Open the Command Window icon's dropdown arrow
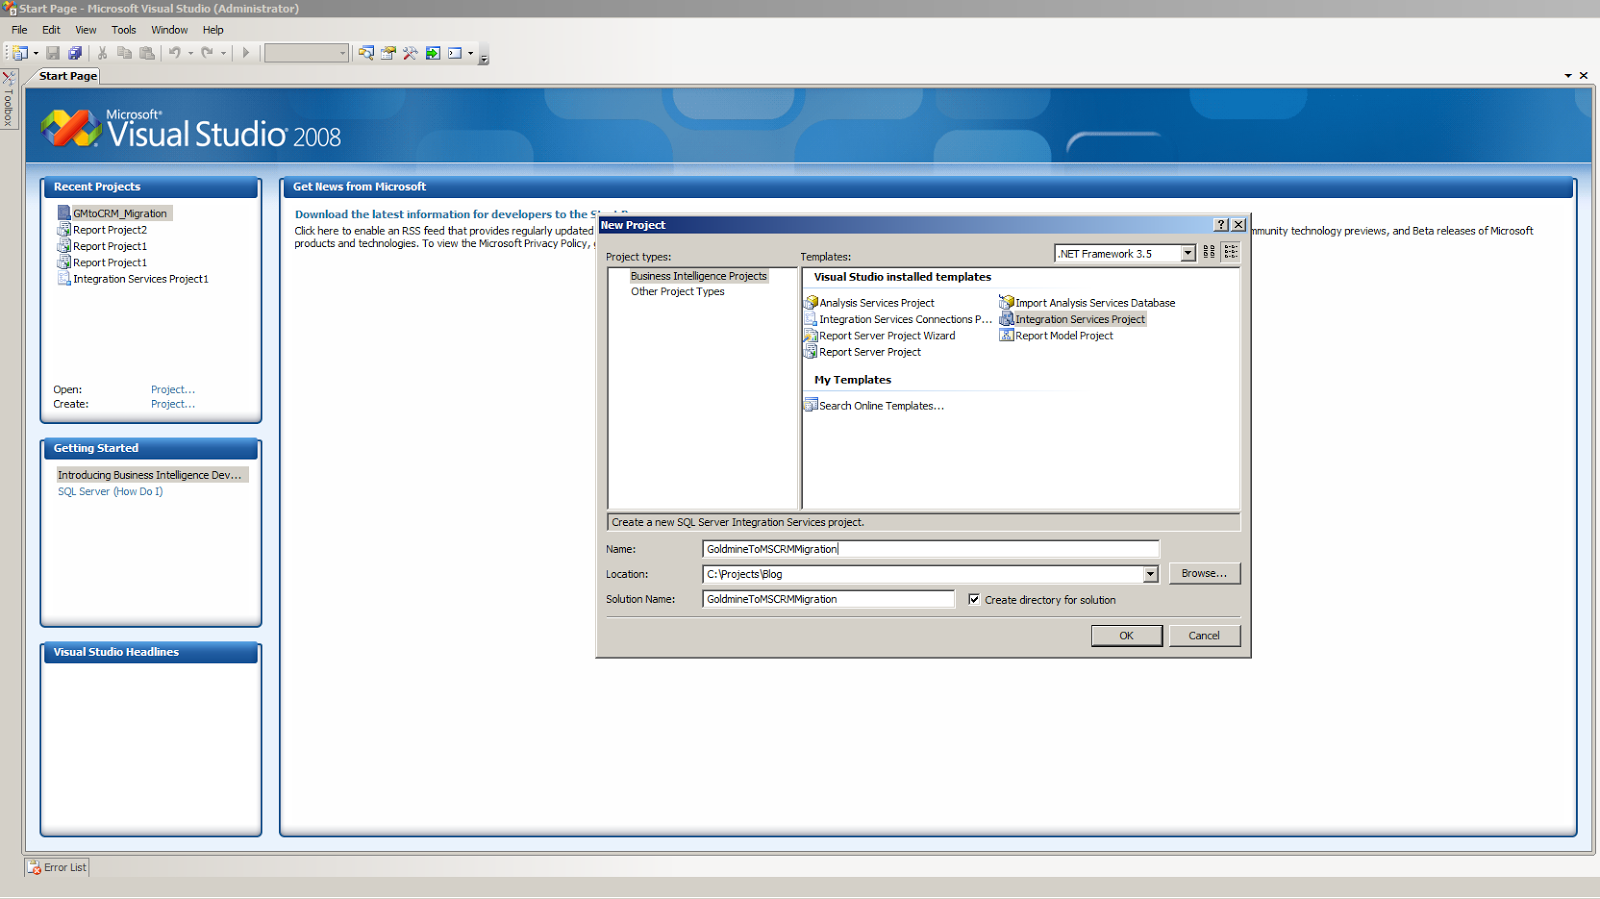Viewport: 1600px width, 899px height. (471, 53)
